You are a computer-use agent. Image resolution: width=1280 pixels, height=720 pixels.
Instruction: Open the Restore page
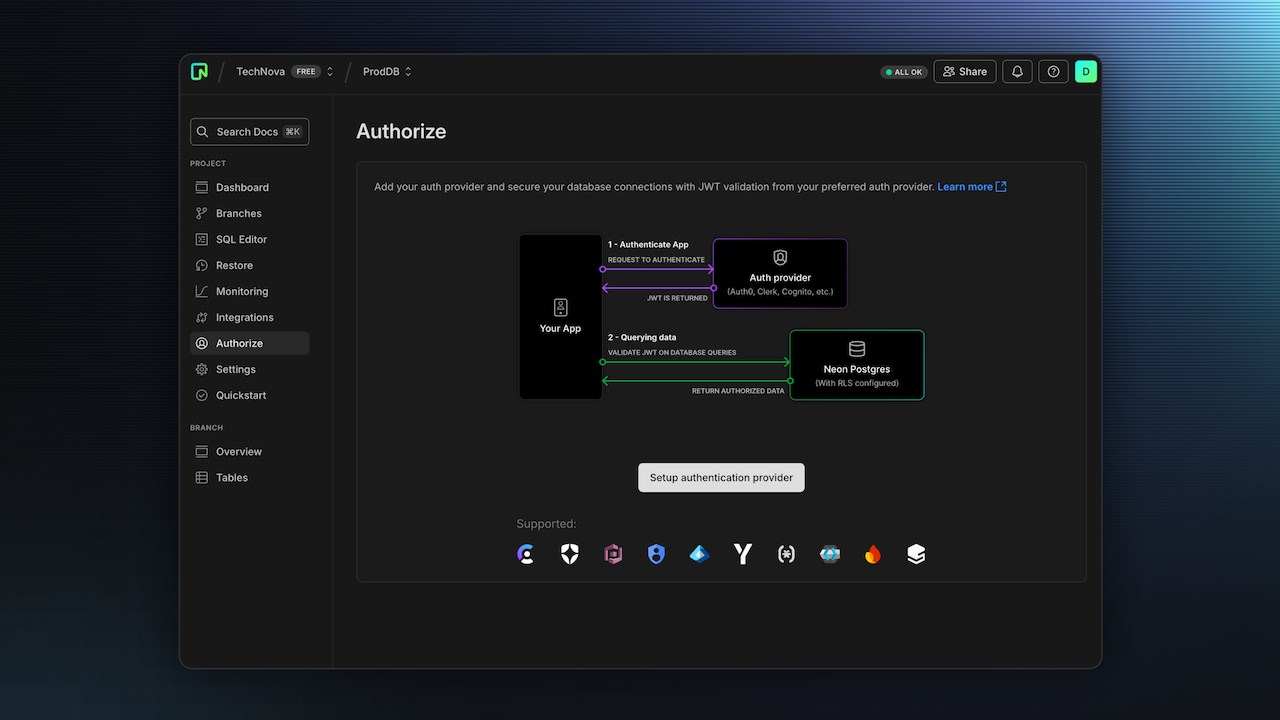pos(250,265)
